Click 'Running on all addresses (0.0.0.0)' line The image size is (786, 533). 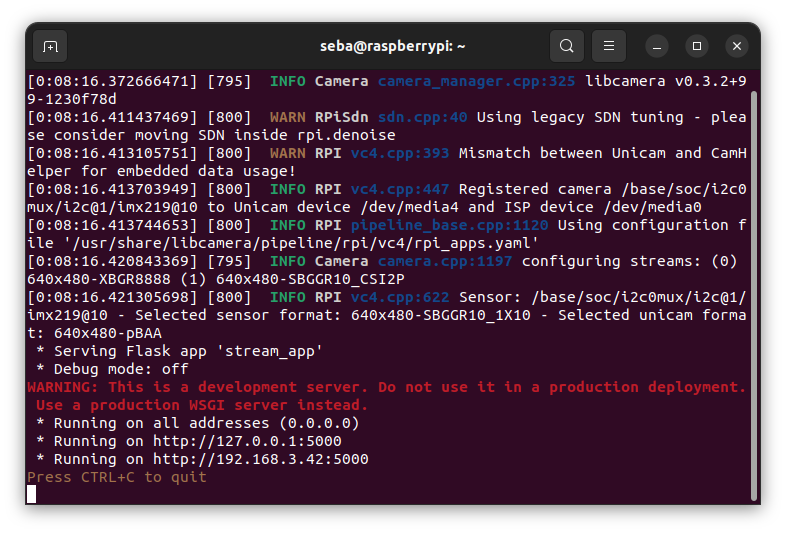[198, 423]
